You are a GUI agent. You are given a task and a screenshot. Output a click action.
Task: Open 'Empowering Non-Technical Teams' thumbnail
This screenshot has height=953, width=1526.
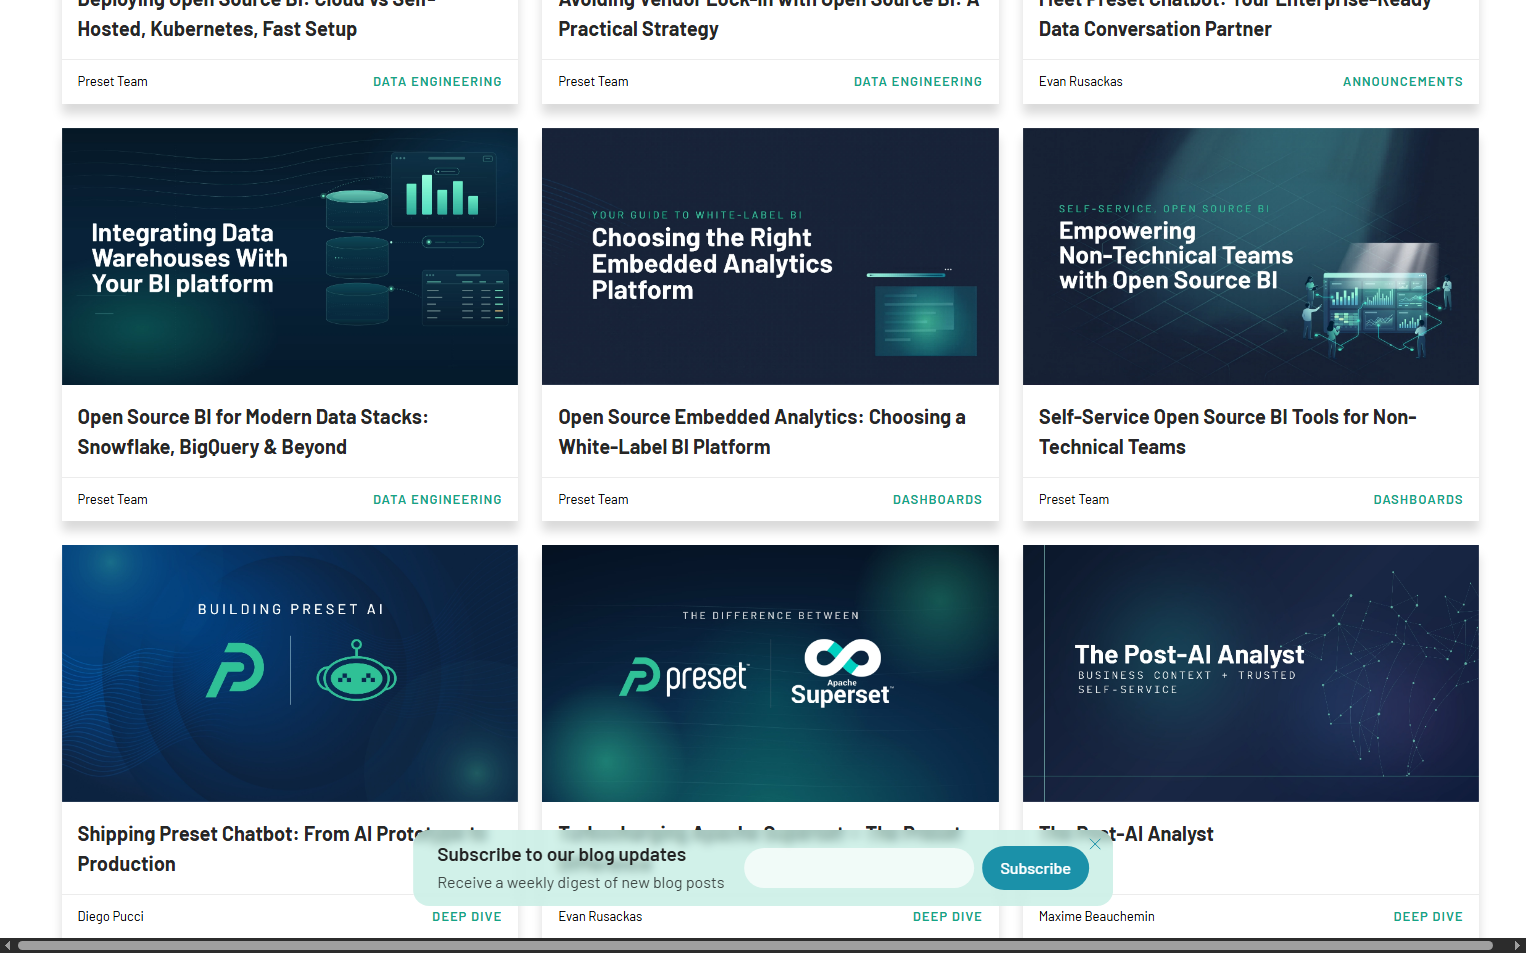1250,256
